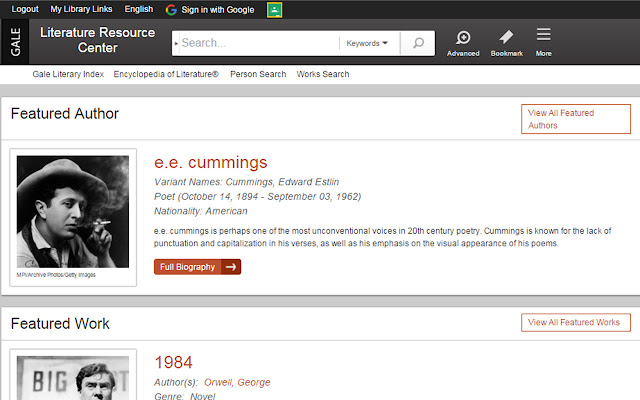Open My Library Links
The height and width of the screenshot is (400, 640).
tap(81, 9)
